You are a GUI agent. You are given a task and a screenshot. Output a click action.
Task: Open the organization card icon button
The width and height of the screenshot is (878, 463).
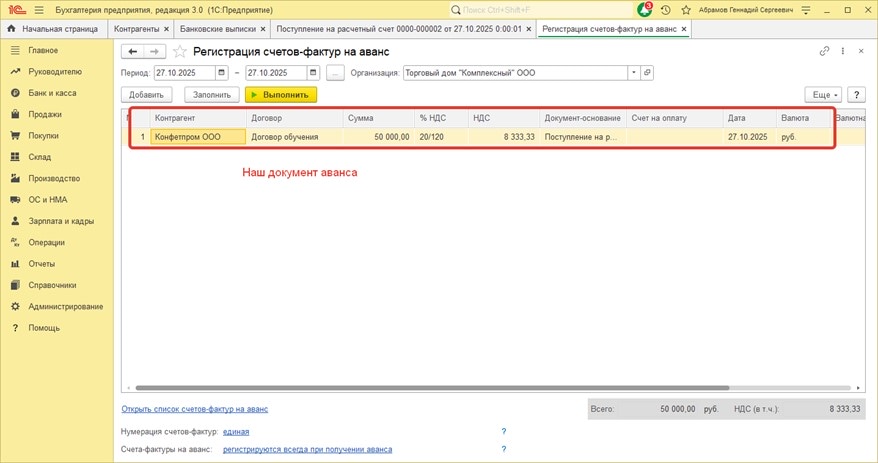tap(647, 73)
